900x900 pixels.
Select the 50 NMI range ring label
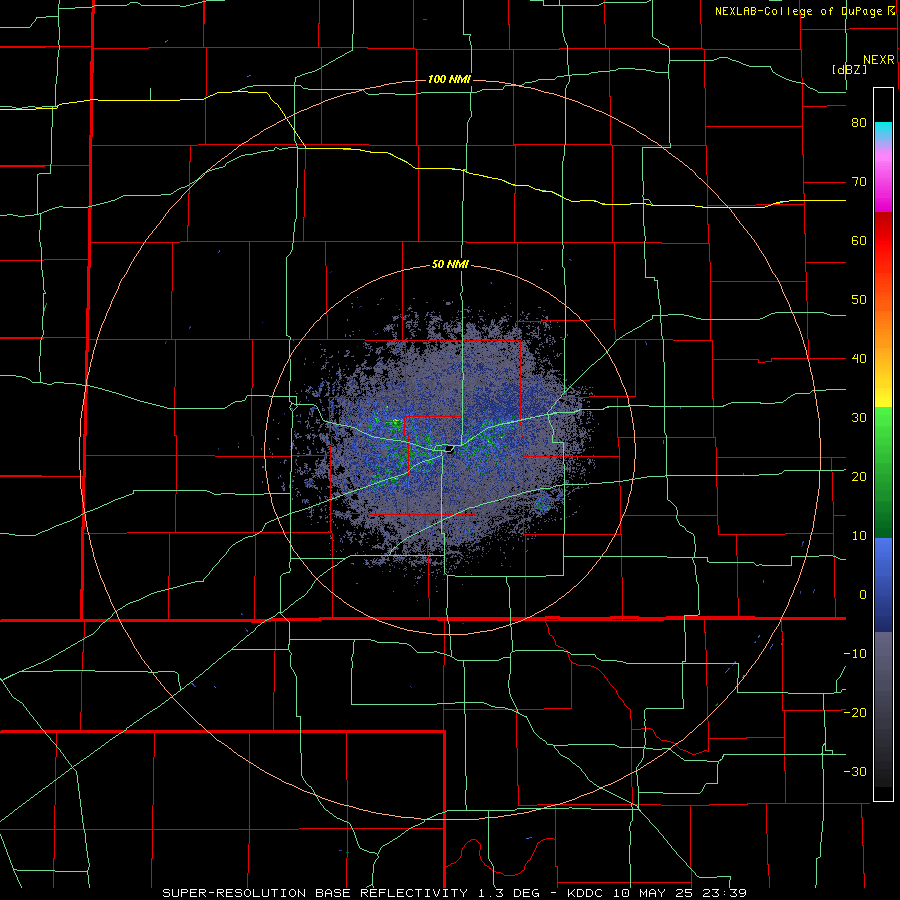point(450,265)
